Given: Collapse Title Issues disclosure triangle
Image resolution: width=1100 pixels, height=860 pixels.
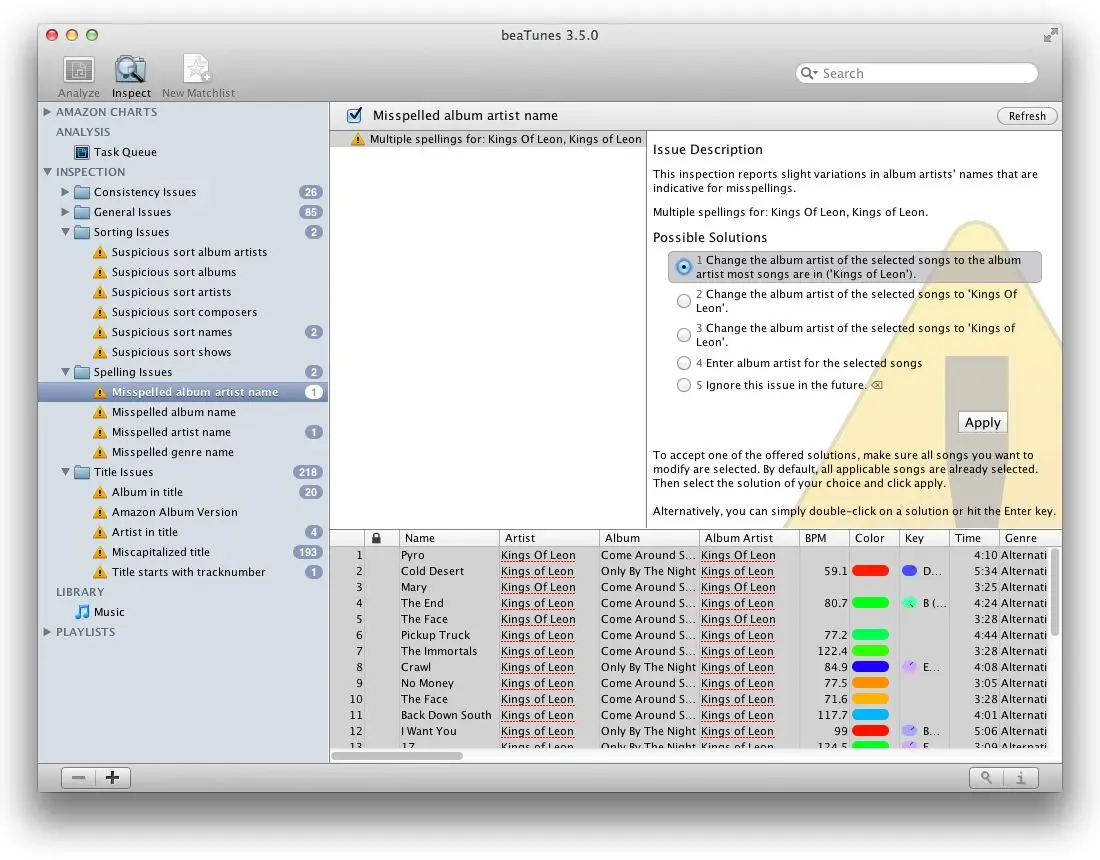Looking at the screenshot, I should coord(65,472).
